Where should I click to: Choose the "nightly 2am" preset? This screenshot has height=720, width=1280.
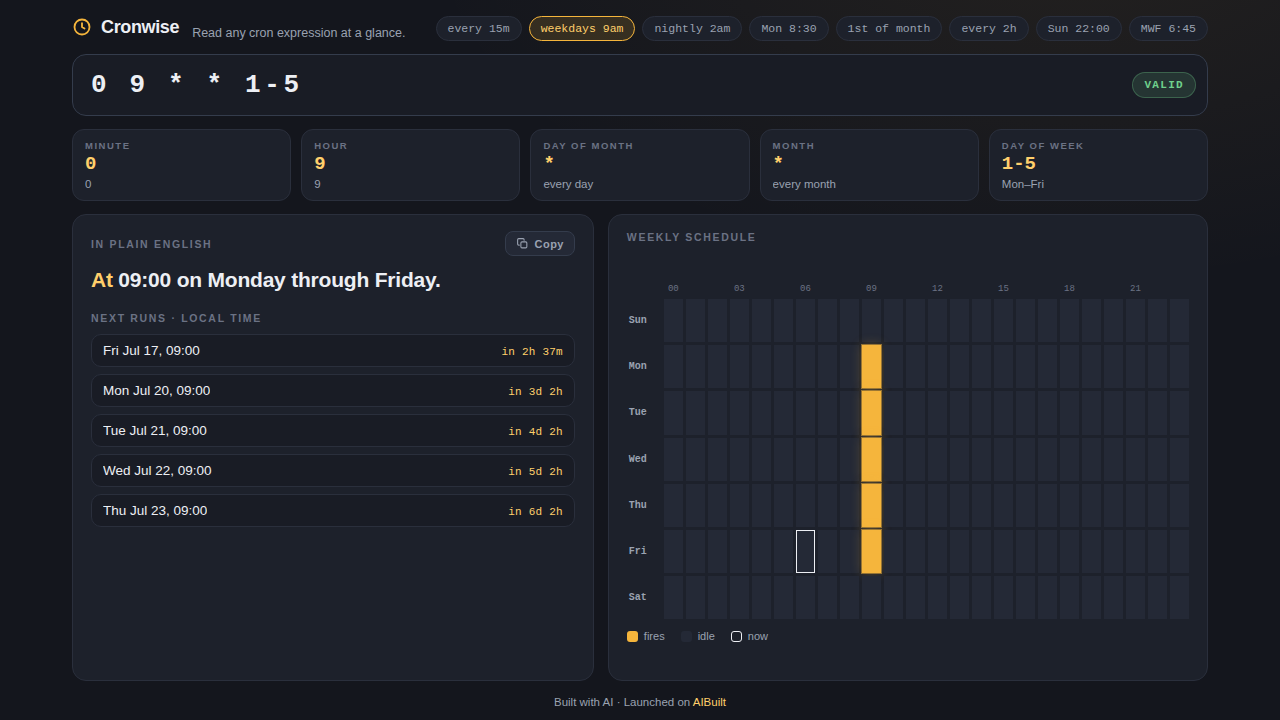point(692,28)
